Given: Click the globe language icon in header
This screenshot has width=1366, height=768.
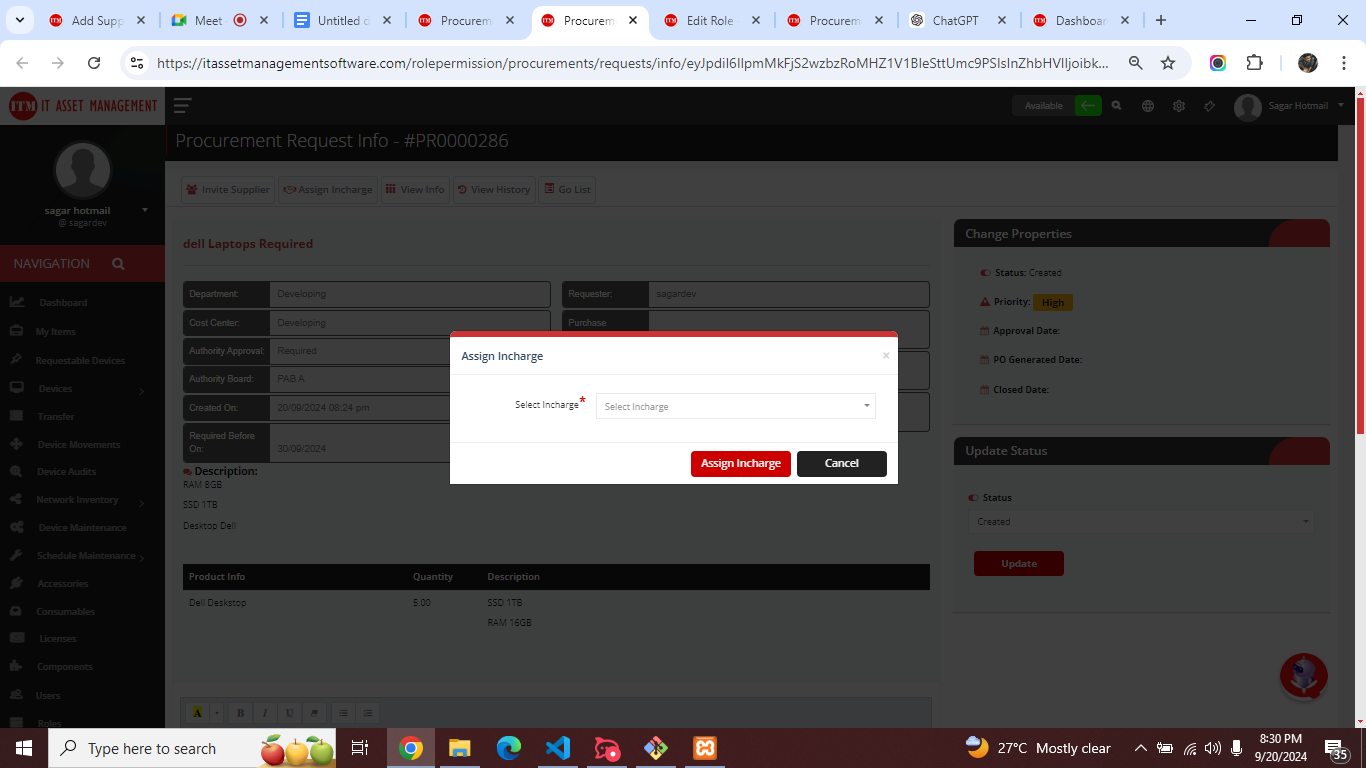Looking at the screenshot, I should 1147,105.
